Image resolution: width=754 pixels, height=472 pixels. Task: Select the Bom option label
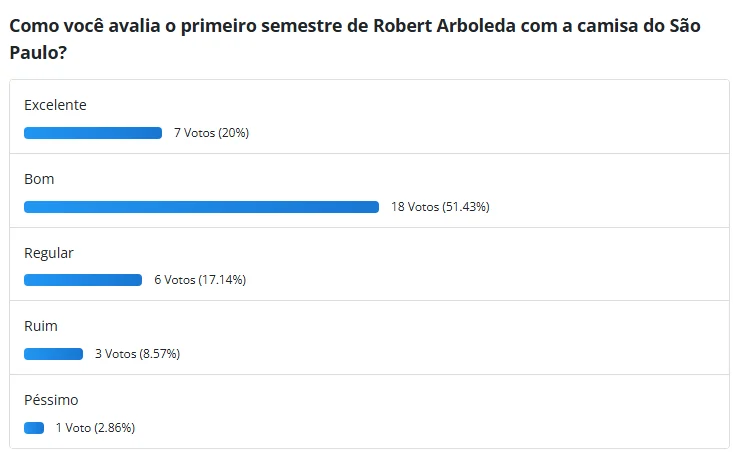click(x=39, y=179)
